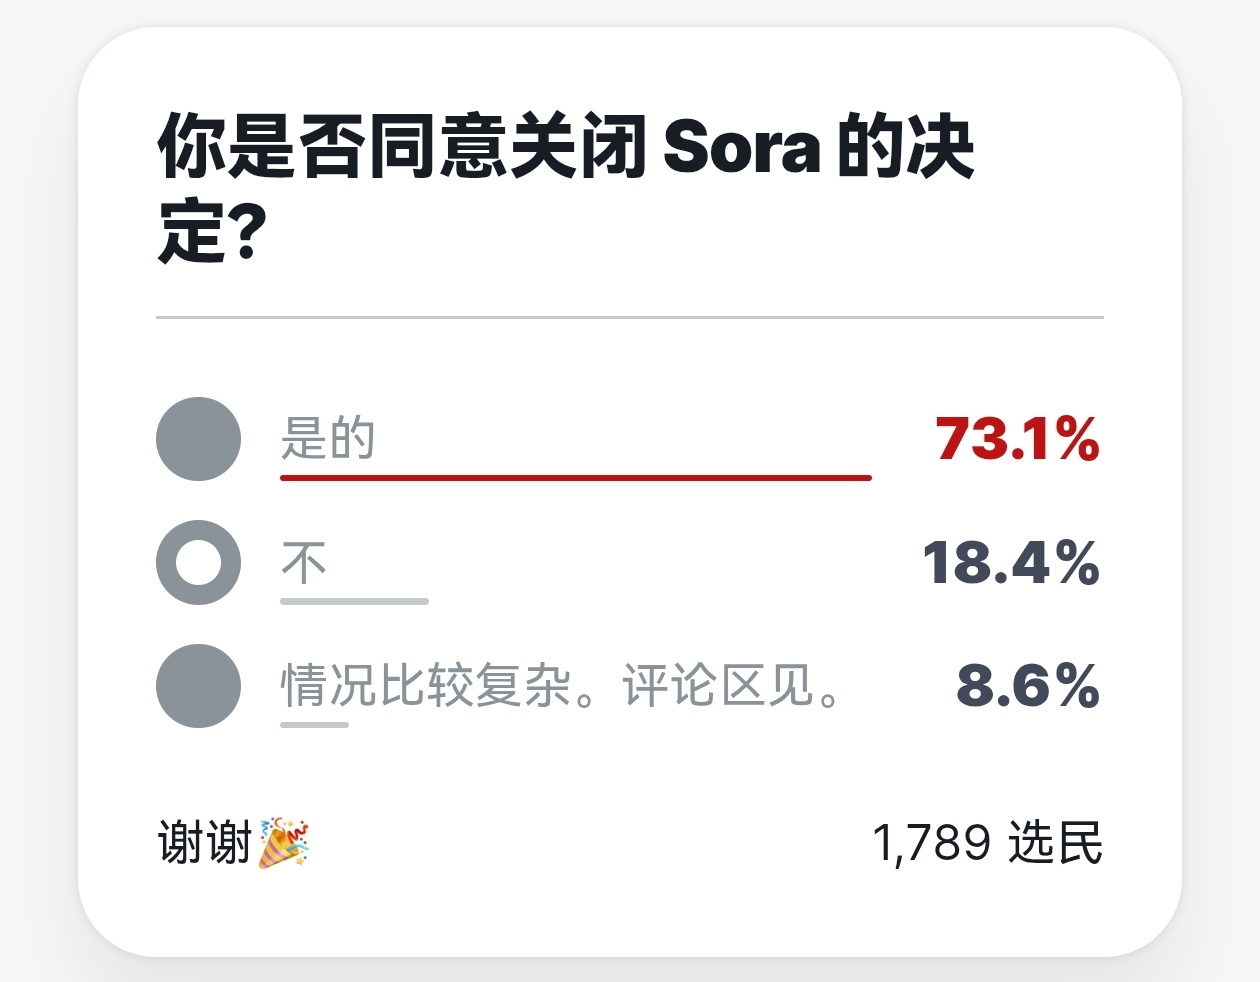Click the horizontal divider below the question

(630, 317)
